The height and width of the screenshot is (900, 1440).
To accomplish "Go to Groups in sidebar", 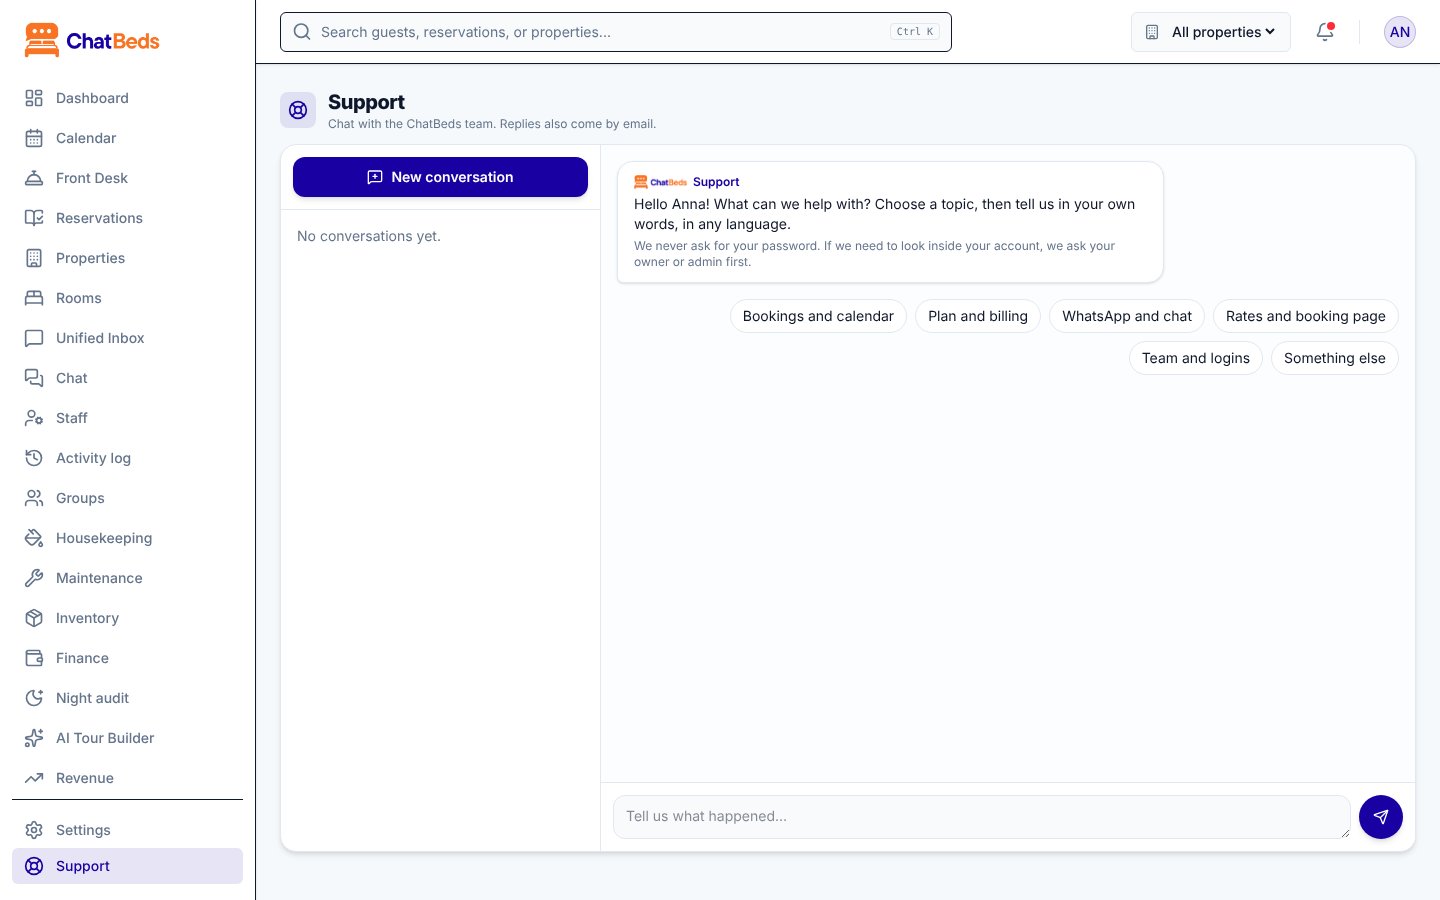I will coord(127,498).
